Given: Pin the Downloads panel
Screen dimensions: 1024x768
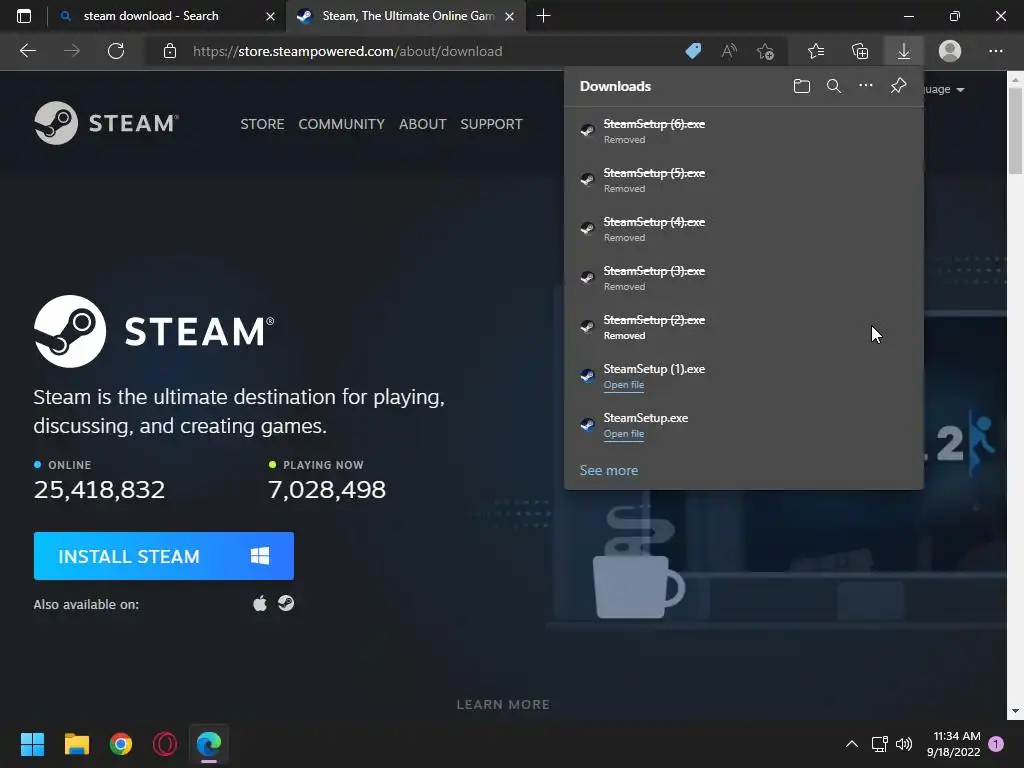Looking at the screenshot, I should (x=898, y=86).
